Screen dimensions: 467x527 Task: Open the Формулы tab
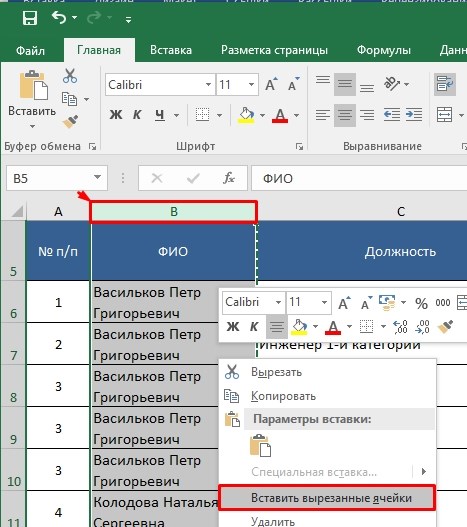pos(384,50)
